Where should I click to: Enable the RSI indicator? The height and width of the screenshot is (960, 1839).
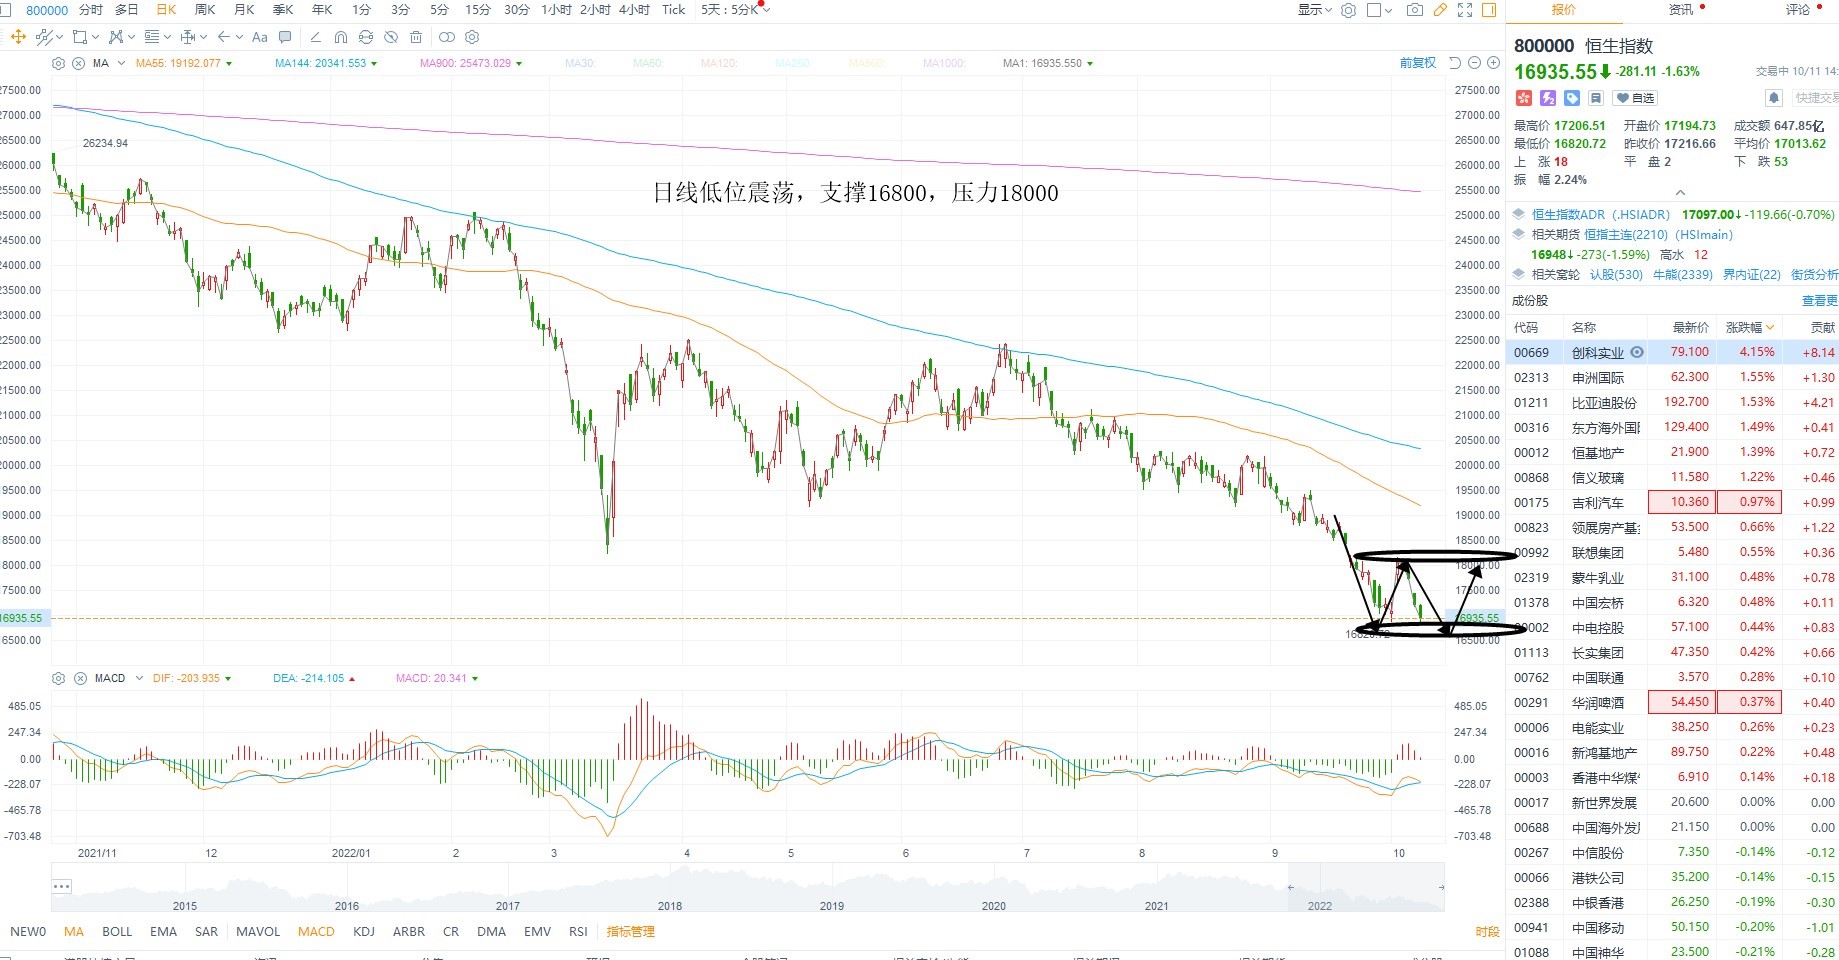(x=578, y=931)
